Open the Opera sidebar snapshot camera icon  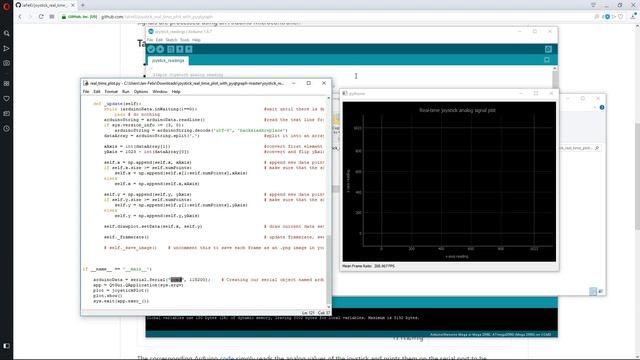coord(6,63)
